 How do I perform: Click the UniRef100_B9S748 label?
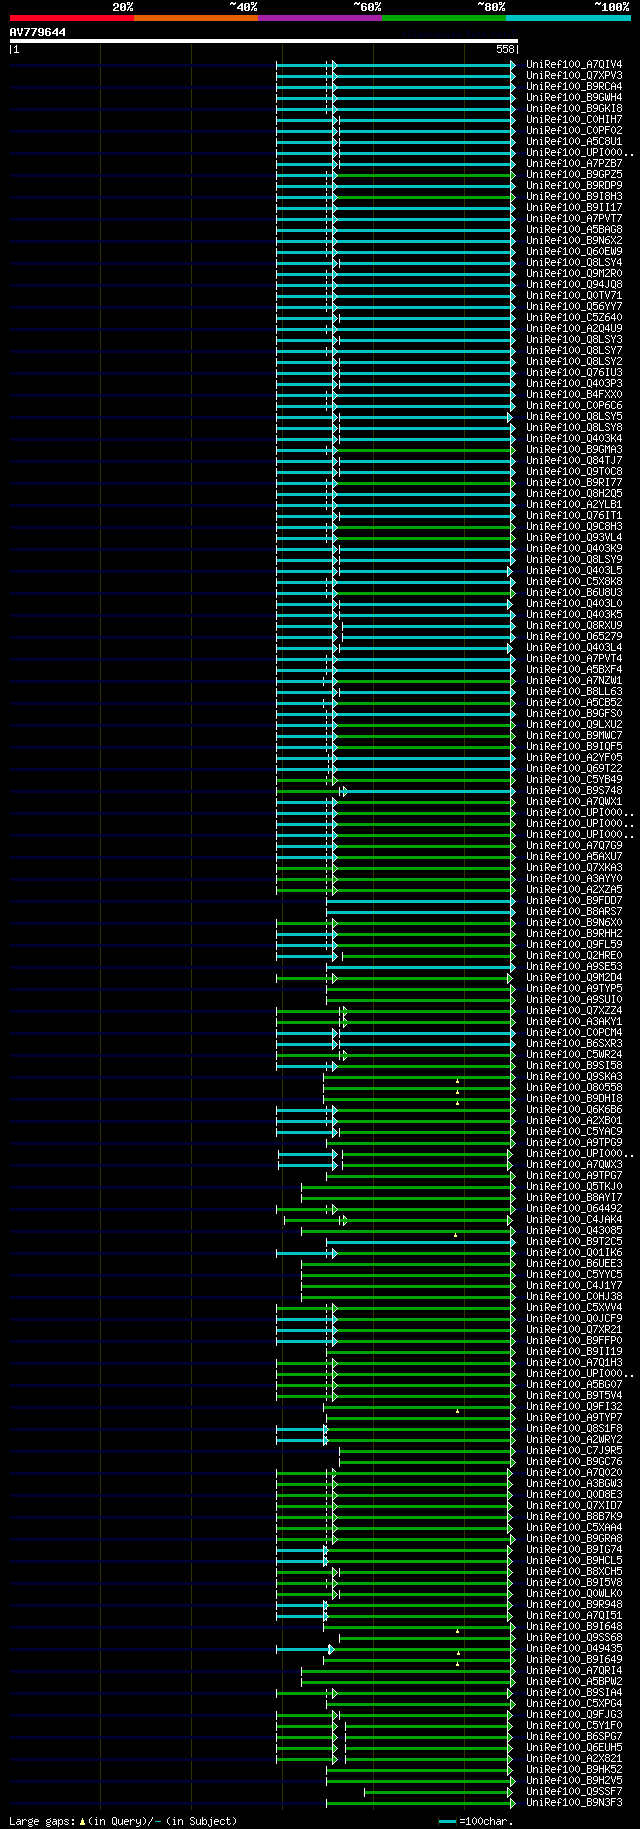coord(574,790)
